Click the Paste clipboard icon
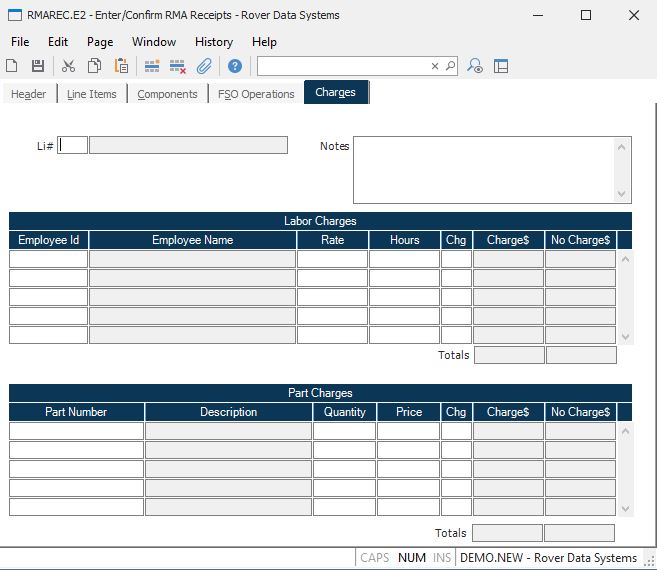657x570 pixels. click(x=121, y=66)
